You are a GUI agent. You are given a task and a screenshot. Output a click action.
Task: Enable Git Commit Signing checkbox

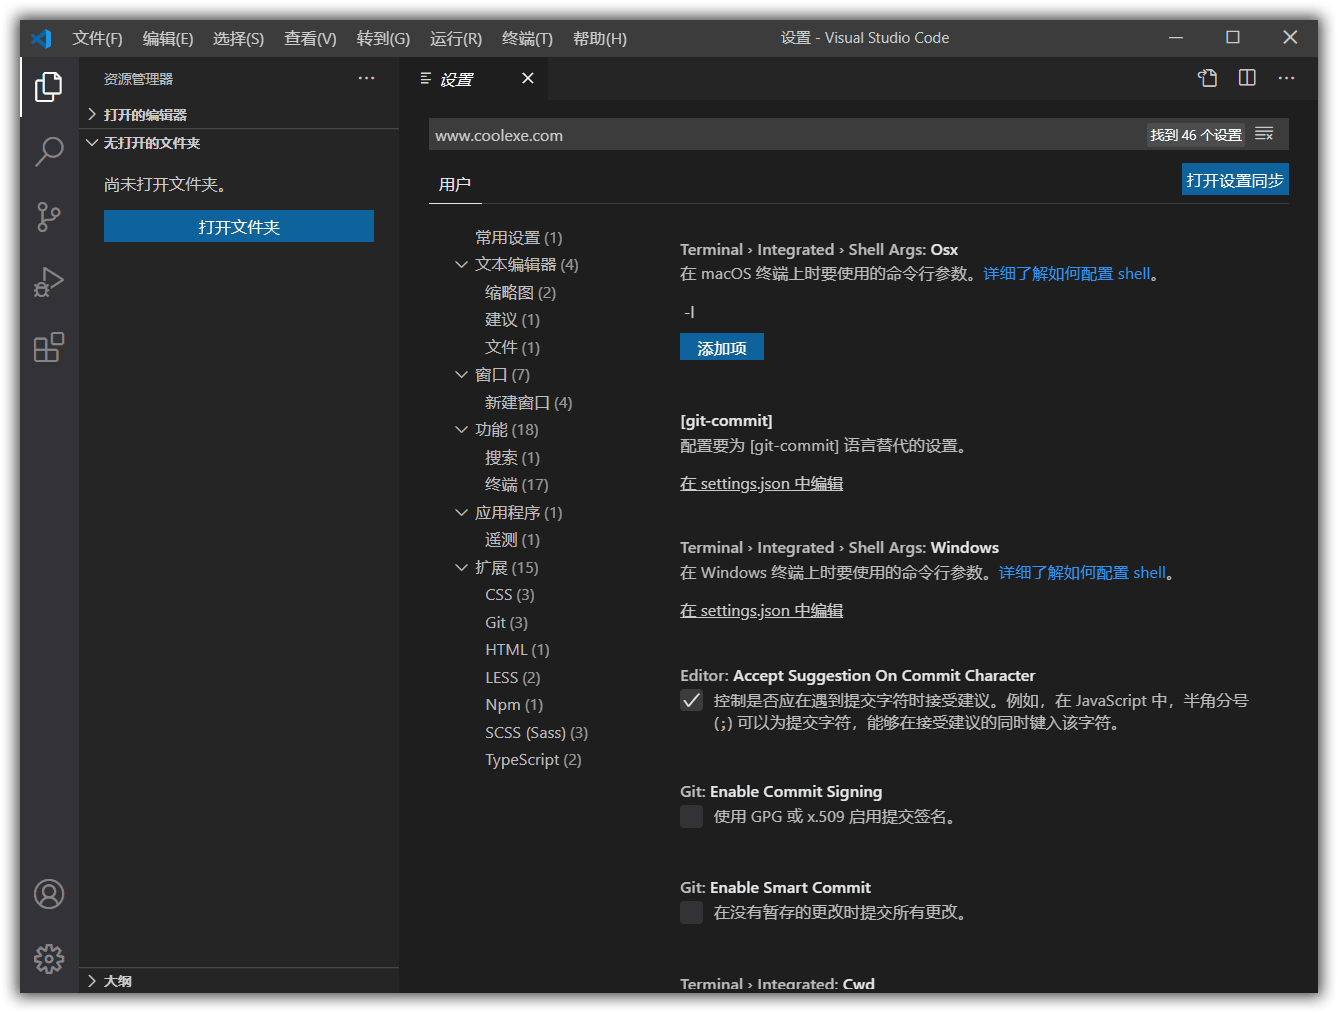pos(691,817)
